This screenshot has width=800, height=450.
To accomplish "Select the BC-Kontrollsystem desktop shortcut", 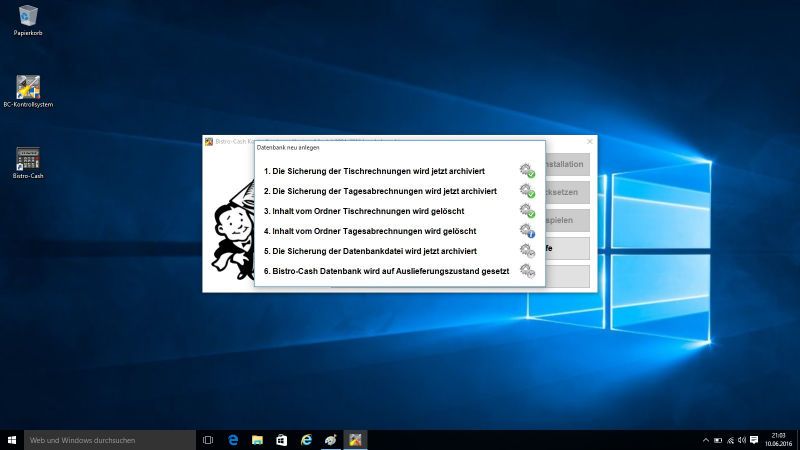I will tap(28, 91).
